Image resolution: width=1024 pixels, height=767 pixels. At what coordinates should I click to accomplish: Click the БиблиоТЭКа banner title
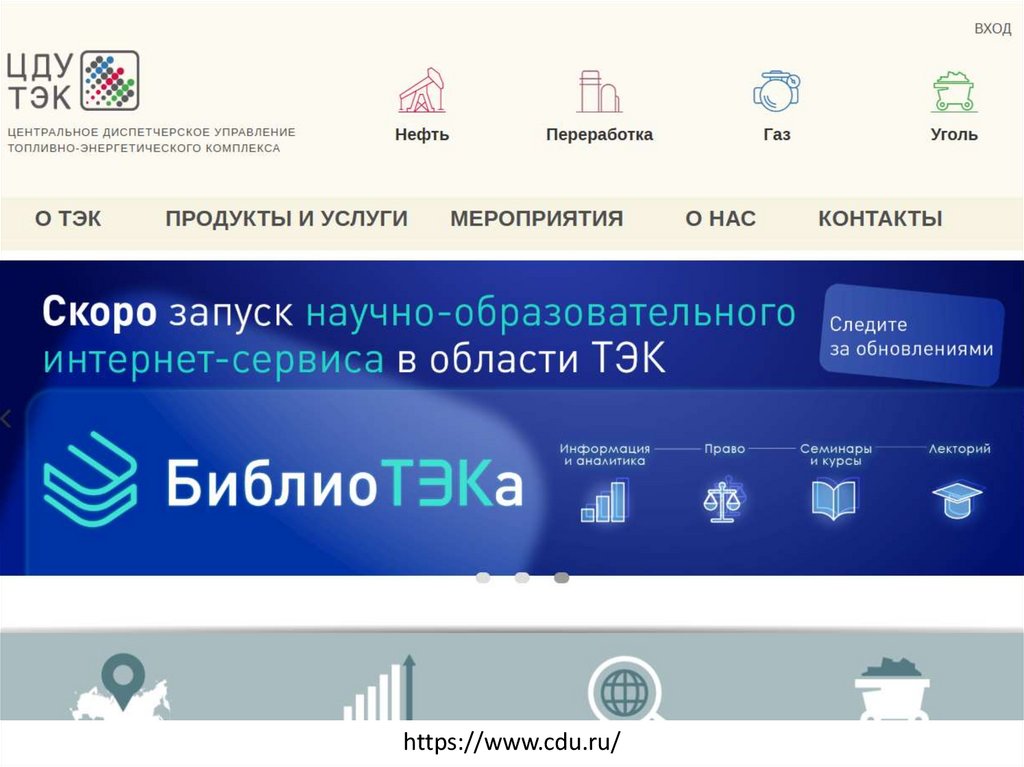click(344, 482)
